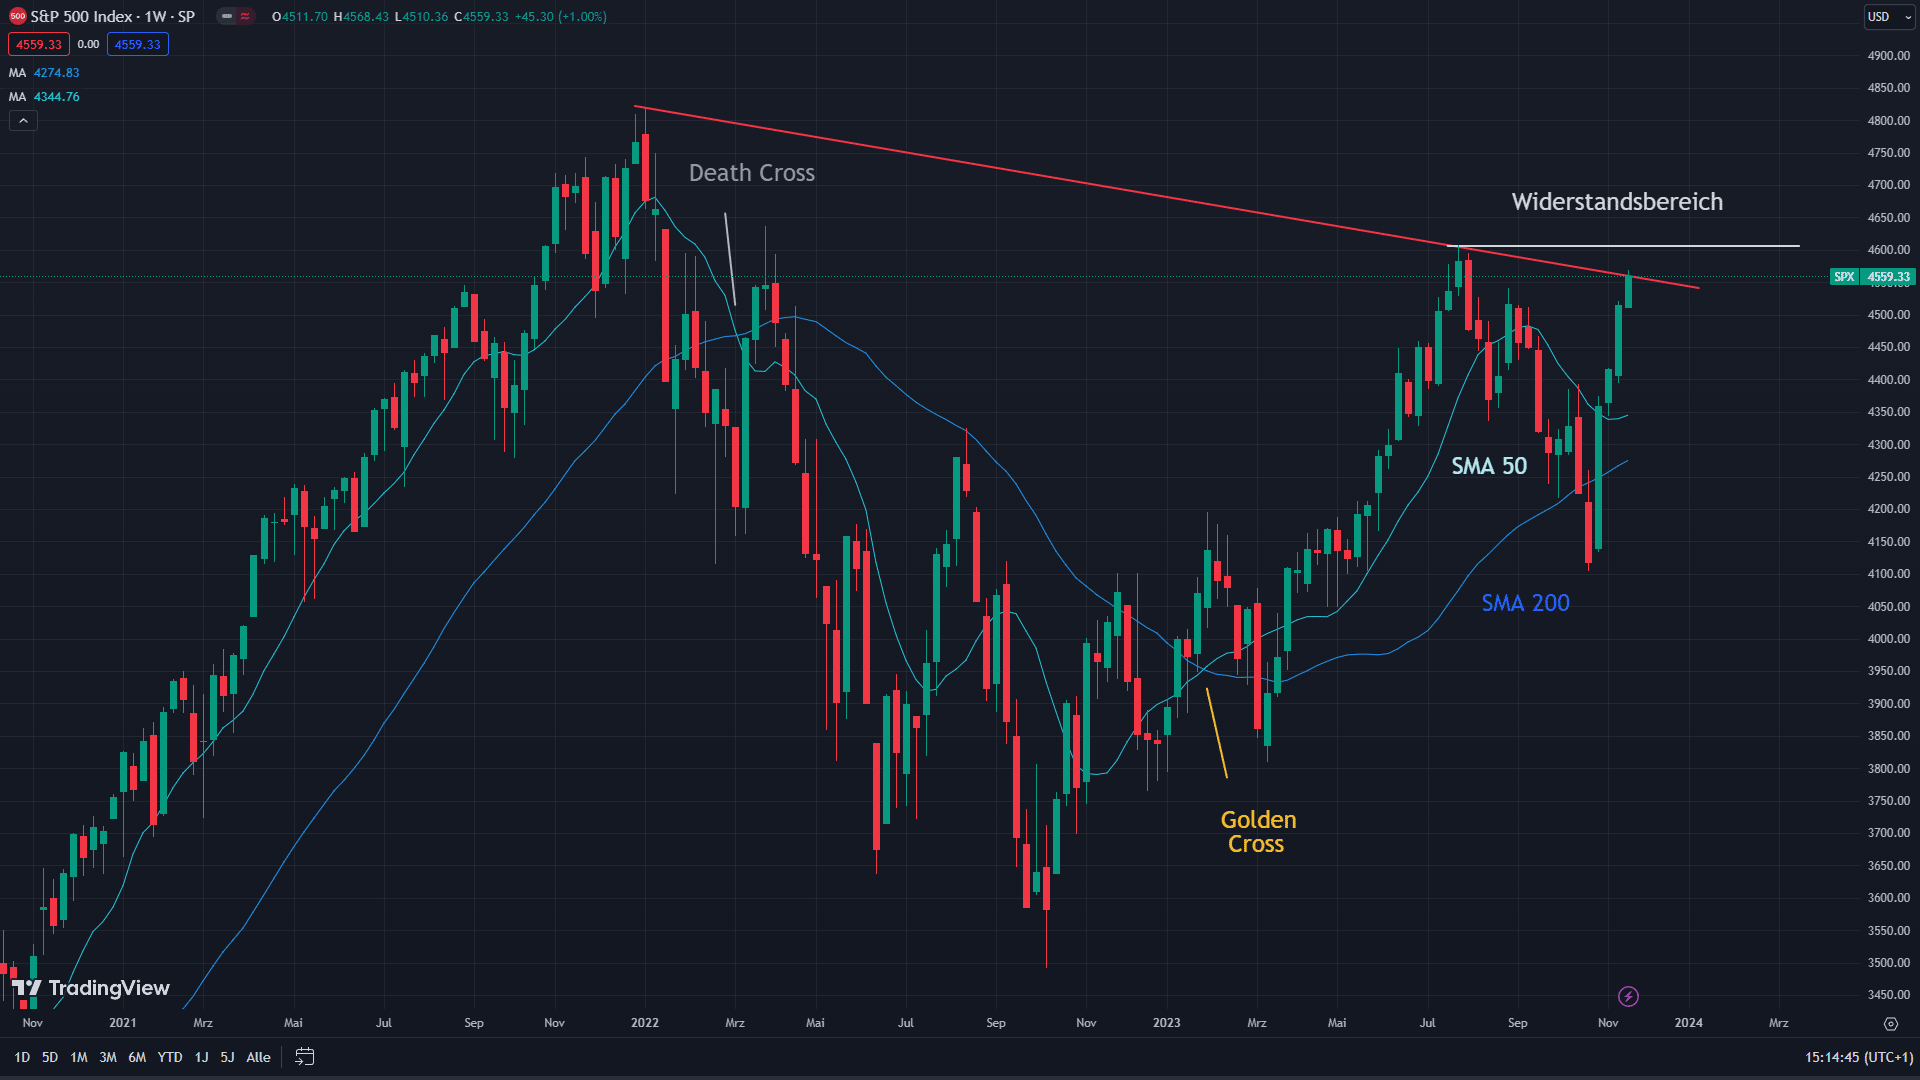Click the red 4559.33 sell price button

(x=39, y=44)
